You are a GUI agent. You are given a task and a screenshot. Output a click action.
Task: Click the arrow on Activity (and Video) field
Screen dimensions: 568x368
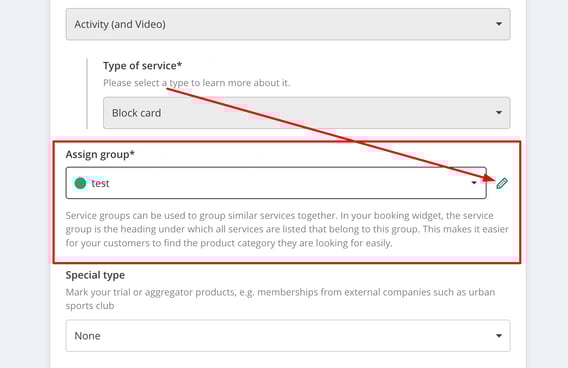(499, 24)
